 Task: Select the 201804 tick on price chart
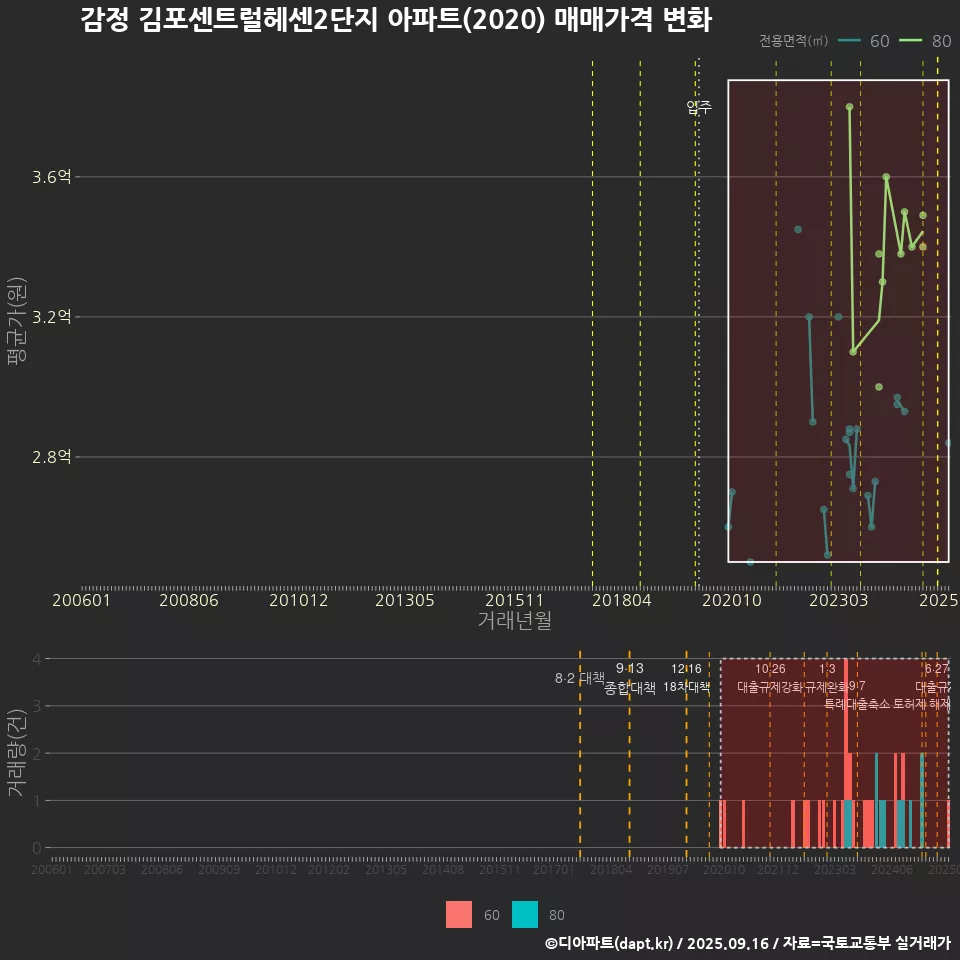point(621,601)
